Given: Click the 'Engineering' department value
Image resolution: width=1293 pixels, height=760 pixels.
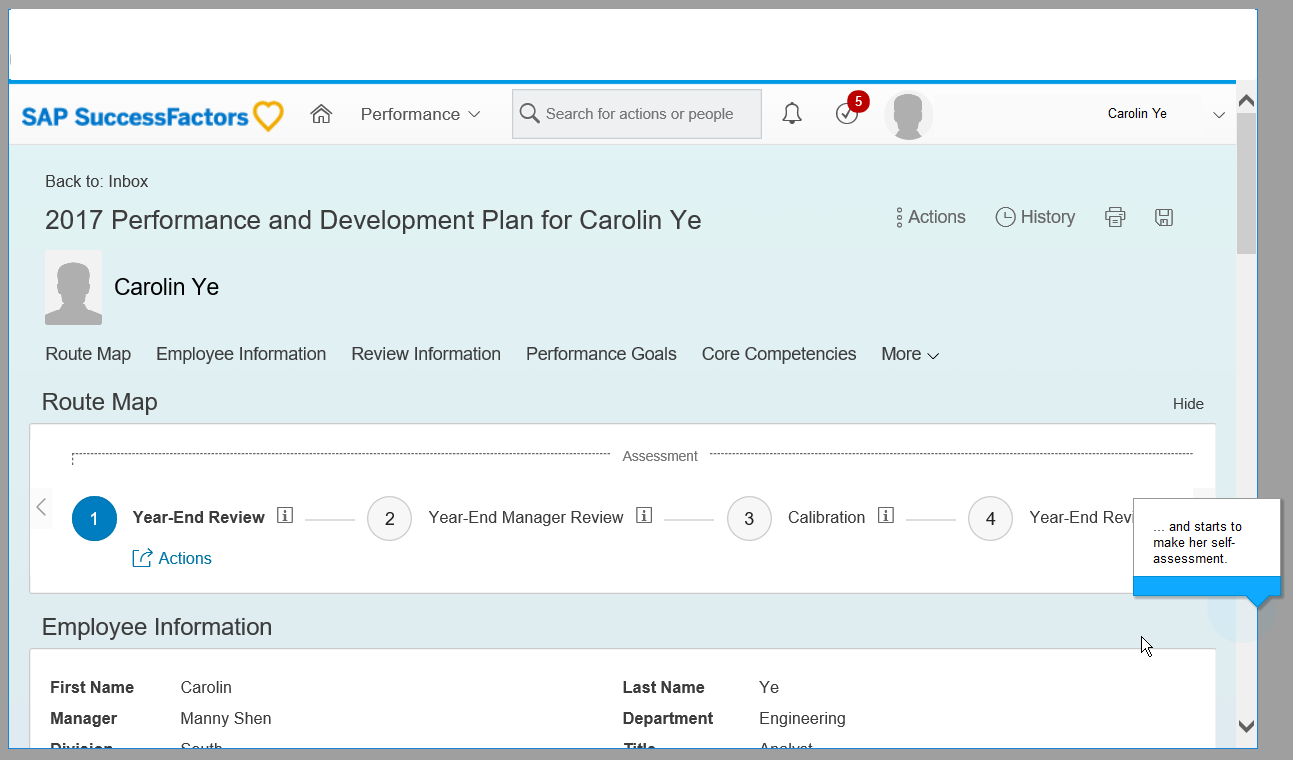Looking at the screenshot, I should point(802,718).
